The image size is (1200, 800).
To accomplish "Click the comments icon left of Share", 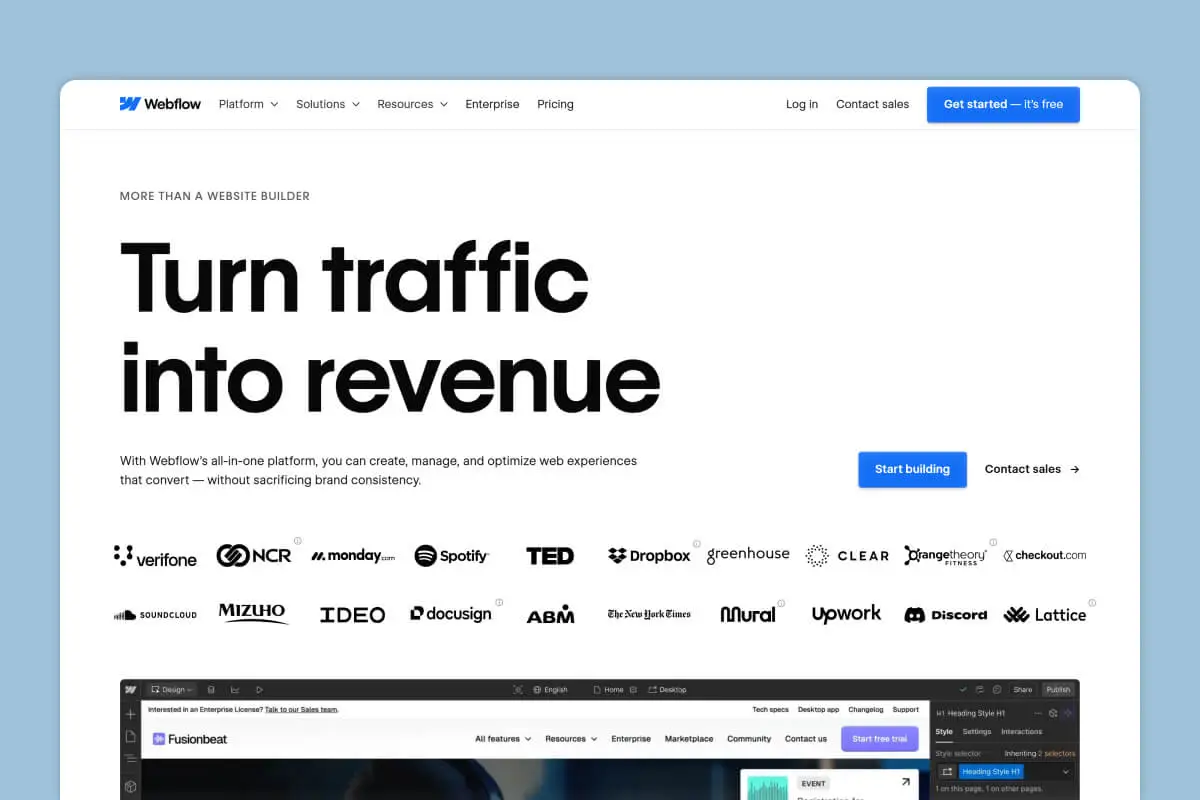I will [997, 690].
